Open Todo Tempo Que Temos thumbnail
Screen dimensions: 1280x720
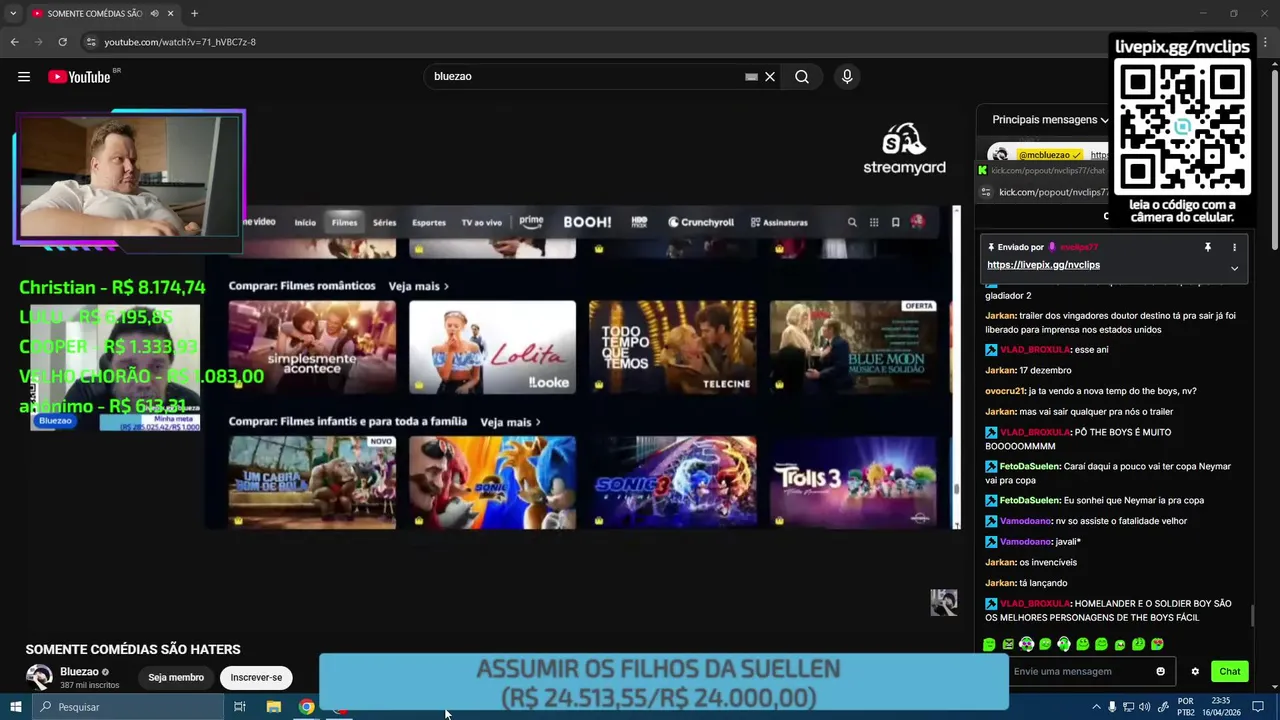[672, 347]
